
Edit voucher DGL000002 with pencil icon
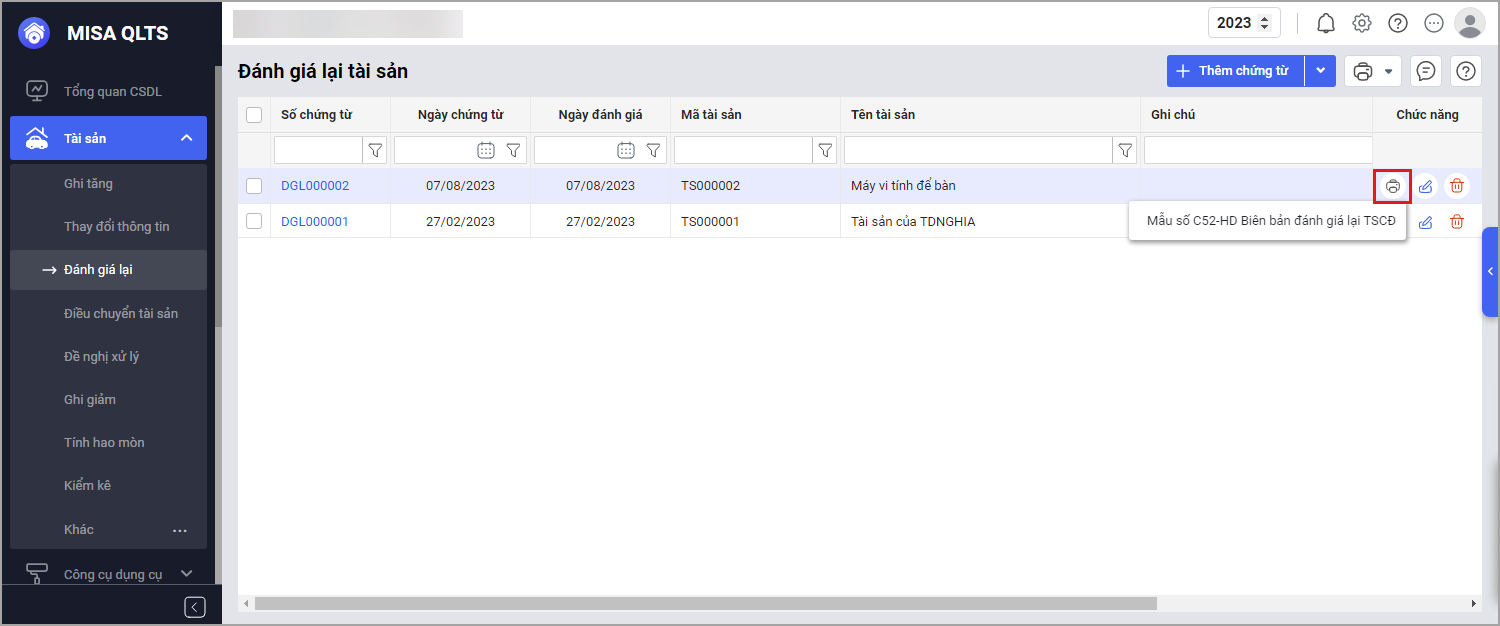[x=1426, y=186]
